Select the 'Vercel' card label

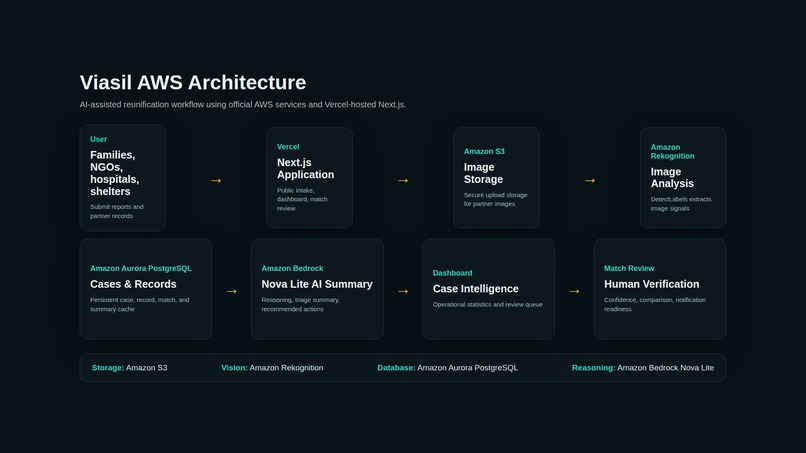point(288,147)
